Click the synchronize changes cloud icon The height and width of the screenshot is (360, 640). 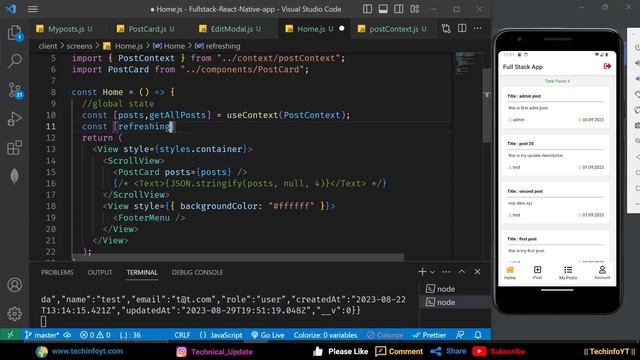point(67,335)
